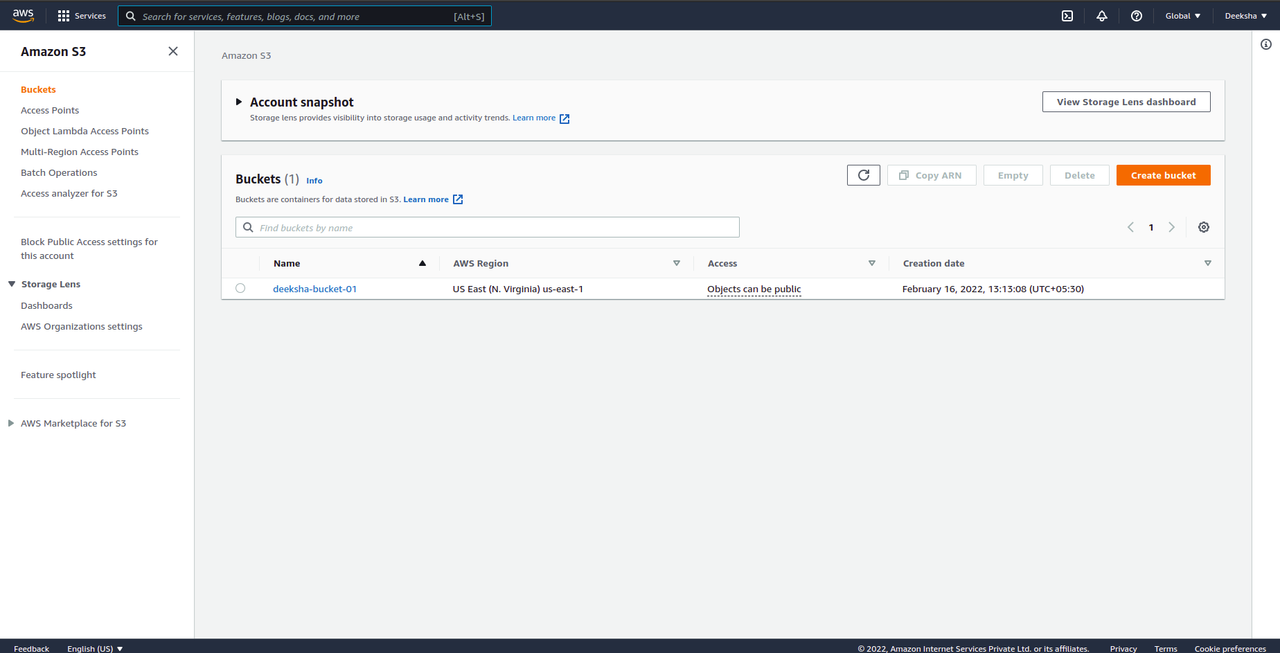Open the Services grid menu

coord(81,16)
